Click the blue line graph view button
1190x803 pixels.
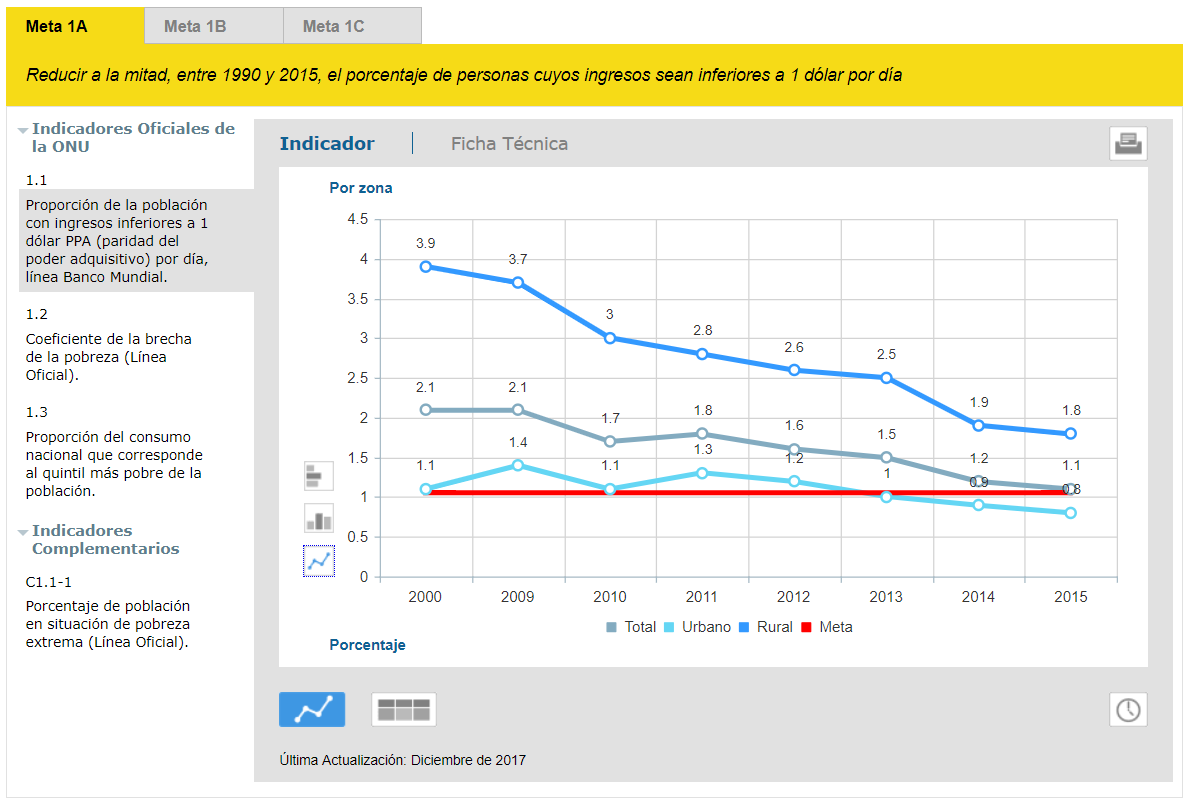(x=312, y=710)
